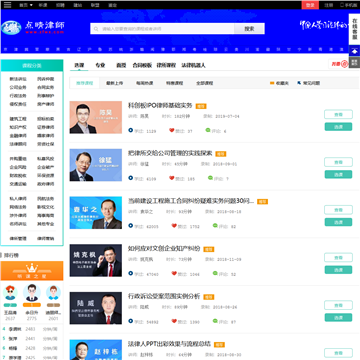Click heart icon showing 1390 likes

pyautogui.click(x=174, y=321)
